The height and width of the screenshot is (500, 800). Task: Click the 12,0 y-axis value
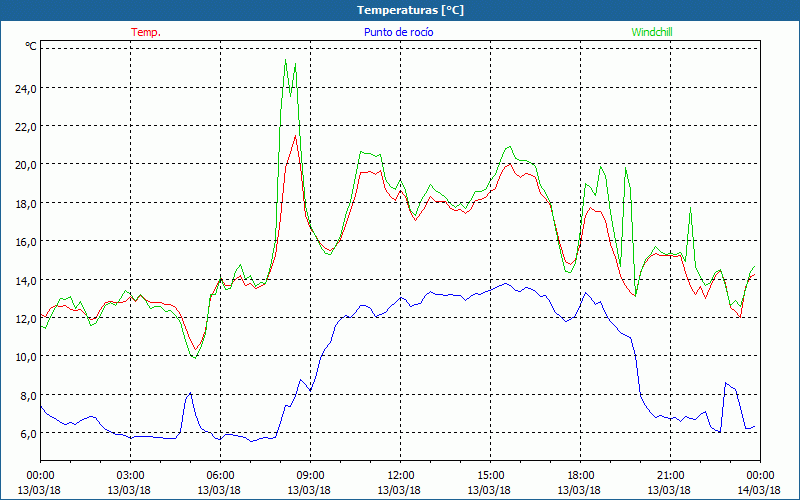click(x=26, y=319)
